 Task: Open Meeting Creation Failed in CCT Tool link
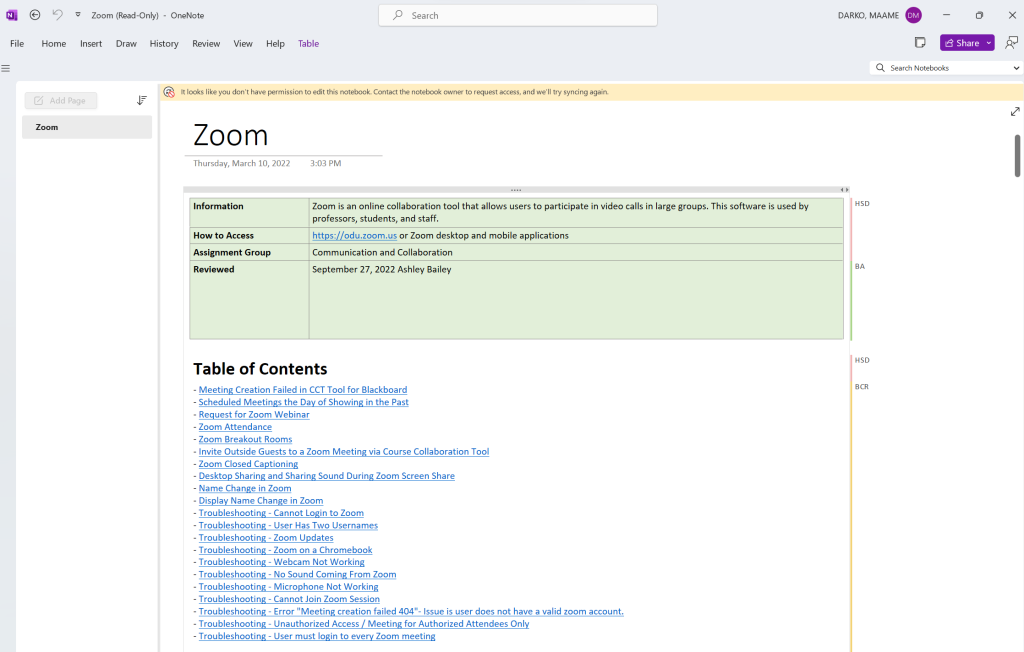pos(303,390)
